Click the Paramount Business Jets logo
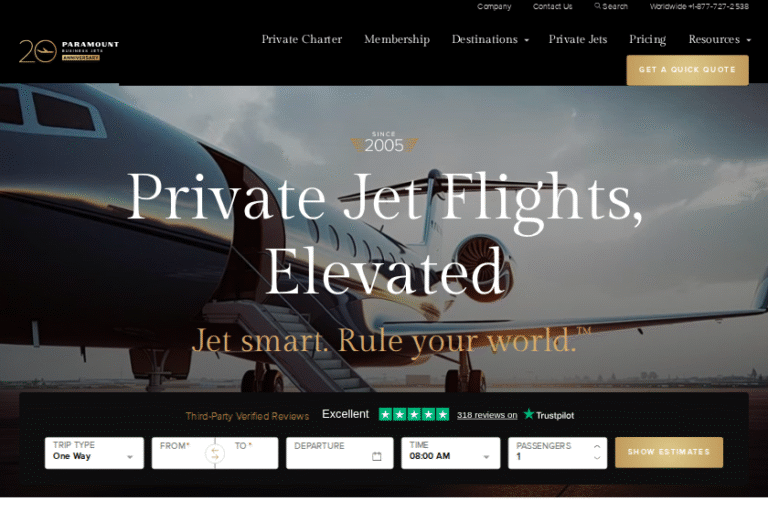 coord(69,51)
